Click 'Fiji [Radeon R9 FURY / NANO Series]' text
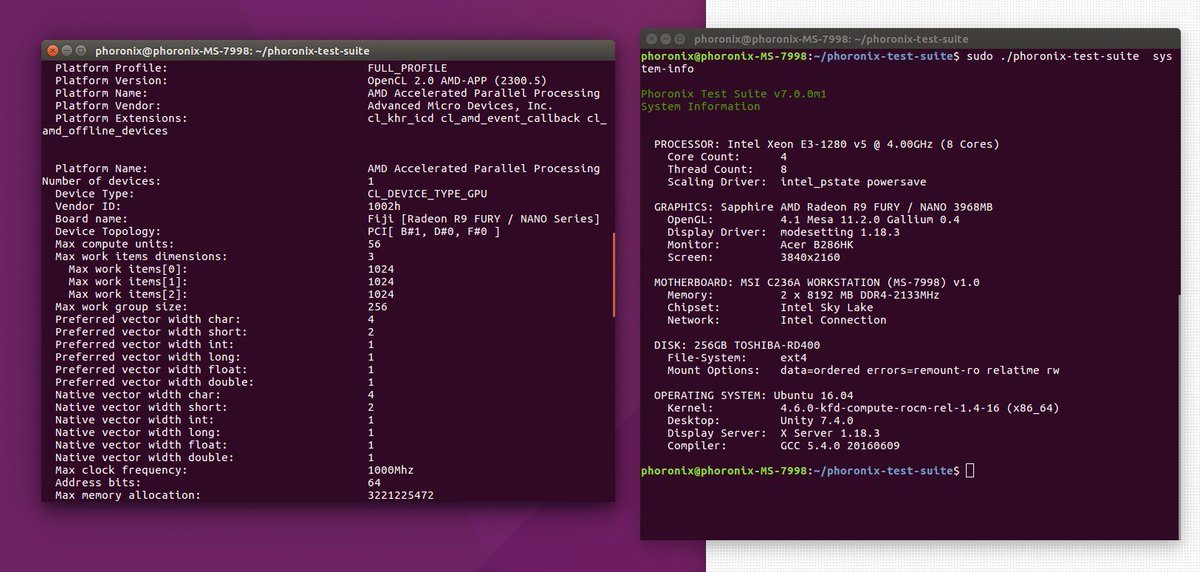Viewport: 1200px width, 572px height. coord(484,219)
